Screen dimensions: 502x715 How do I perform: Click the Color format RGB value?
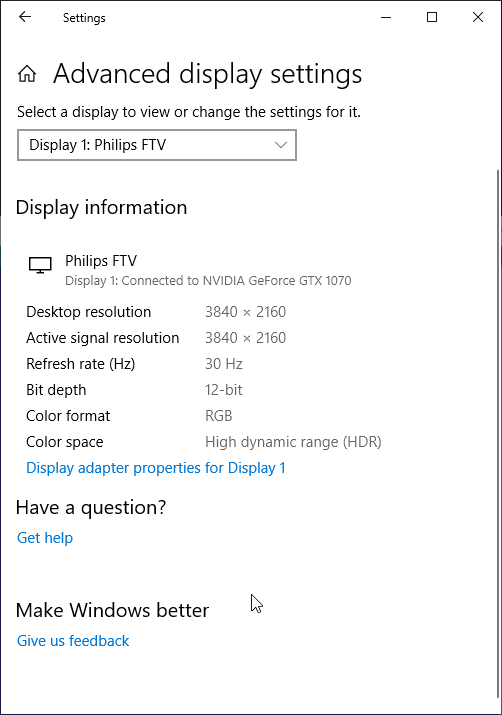219,416
